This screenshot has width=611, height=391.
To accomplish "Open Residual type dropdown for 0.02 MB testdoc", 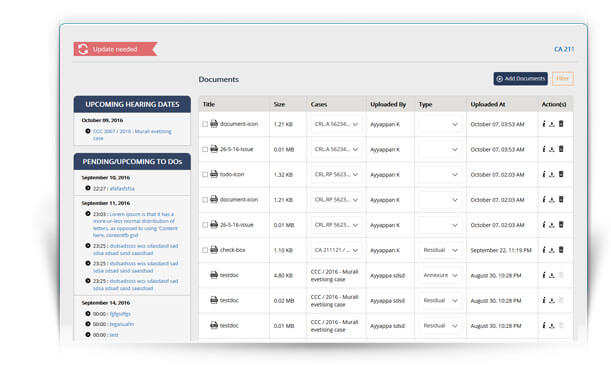I will tap(440, 301).
